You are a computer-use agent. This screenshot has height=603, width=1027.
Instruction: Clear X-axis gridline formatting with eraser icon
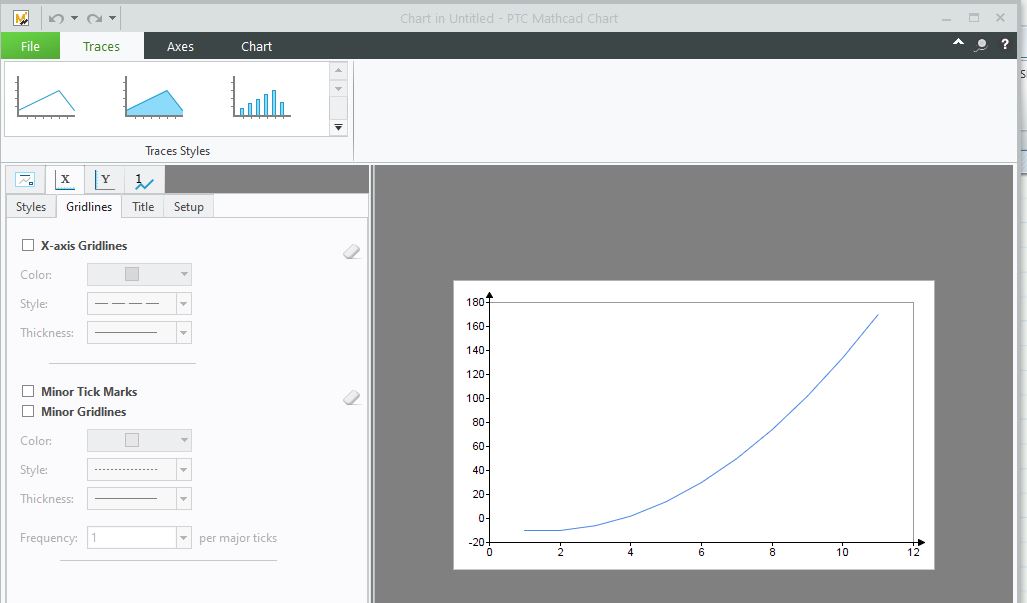coord(351,251)
